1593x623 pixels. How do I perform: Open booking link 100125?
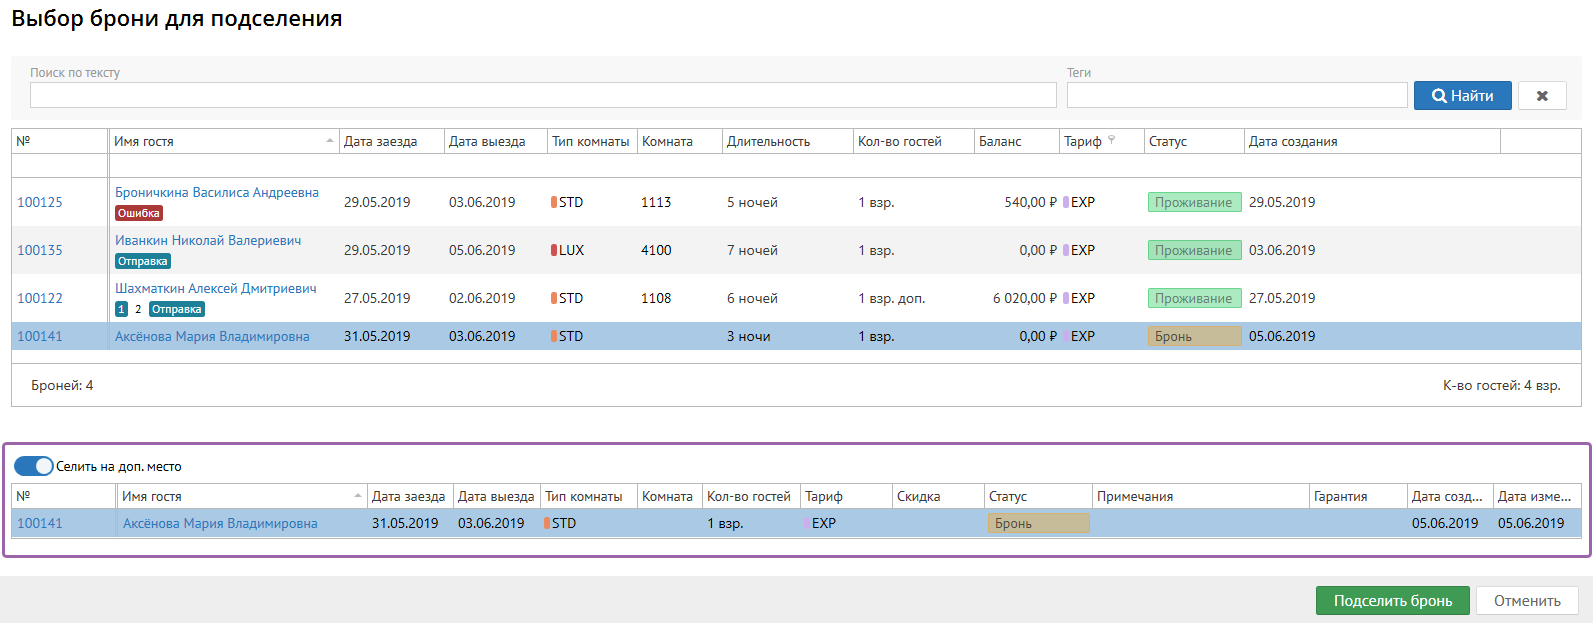(x=40, y=202)
